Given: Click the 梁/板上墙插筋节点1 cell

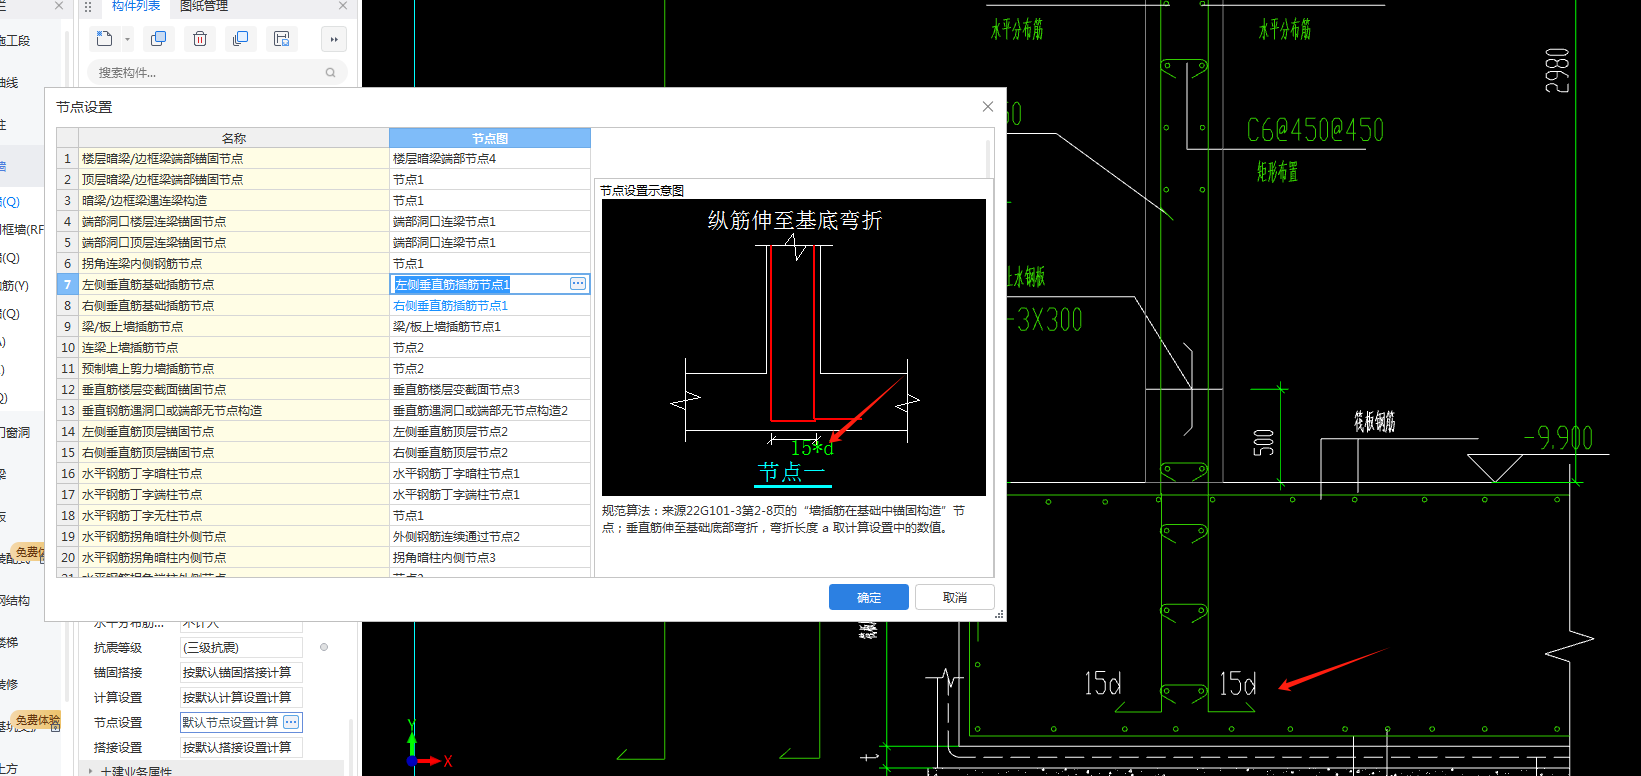Looking at the screenshot, I should click(x=490, y=326).
